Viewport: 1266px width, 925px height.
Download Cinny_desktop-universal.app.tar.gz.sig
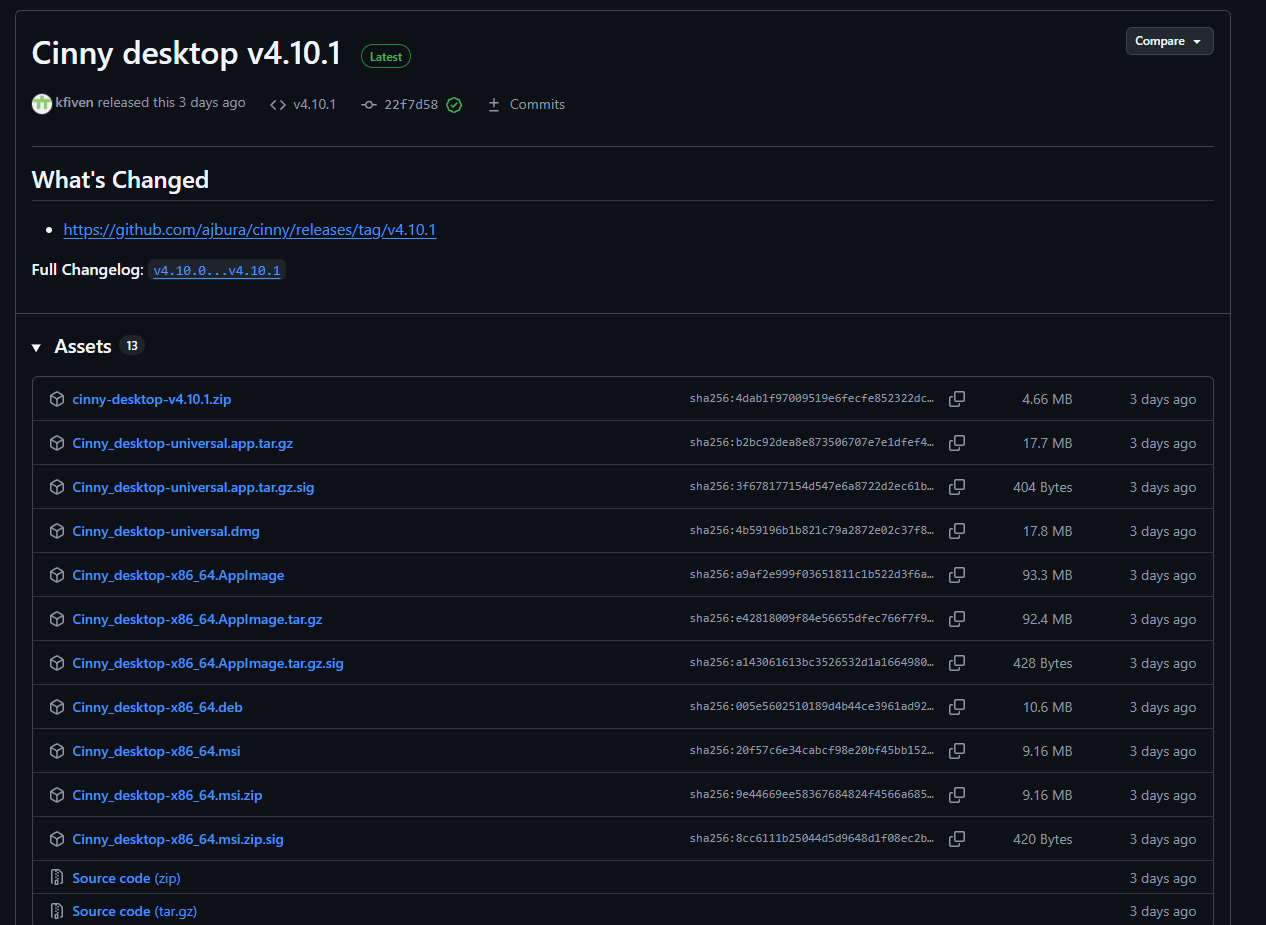[x=194, y=487]
